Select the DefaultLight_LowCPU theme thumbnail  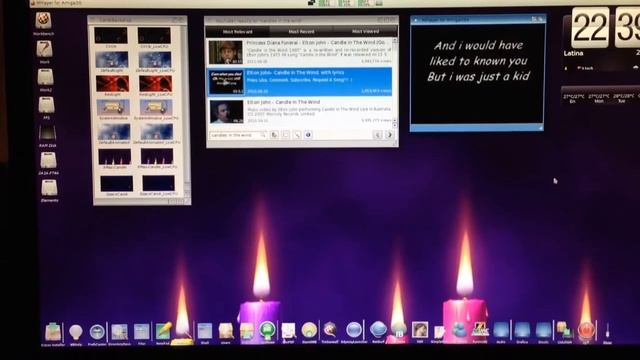coord(155,60)
